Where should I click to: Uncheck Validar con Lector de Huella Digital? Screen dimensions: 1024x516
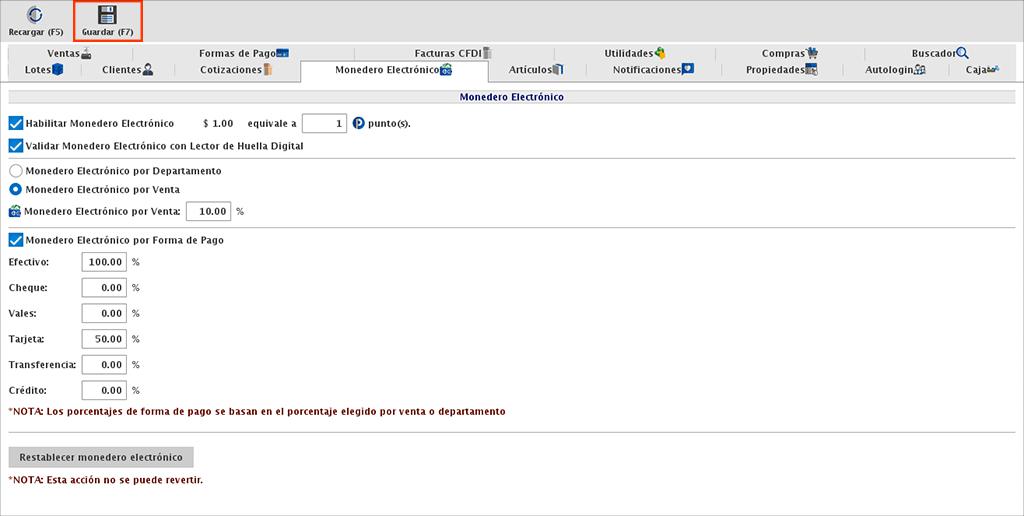(x=15, y=146)
